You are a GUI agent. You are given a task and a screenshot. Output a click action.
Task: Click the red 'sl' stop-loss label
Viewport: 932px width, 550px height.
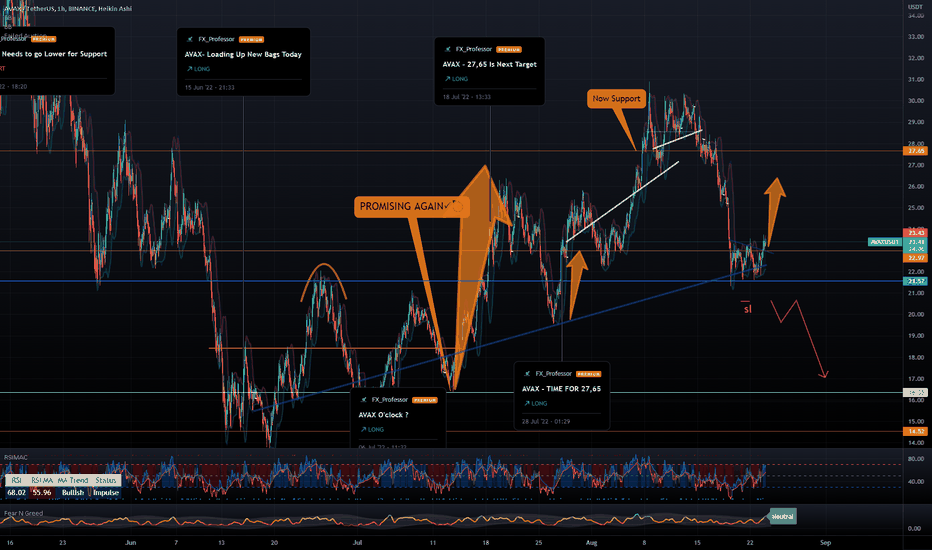(747, 309)
